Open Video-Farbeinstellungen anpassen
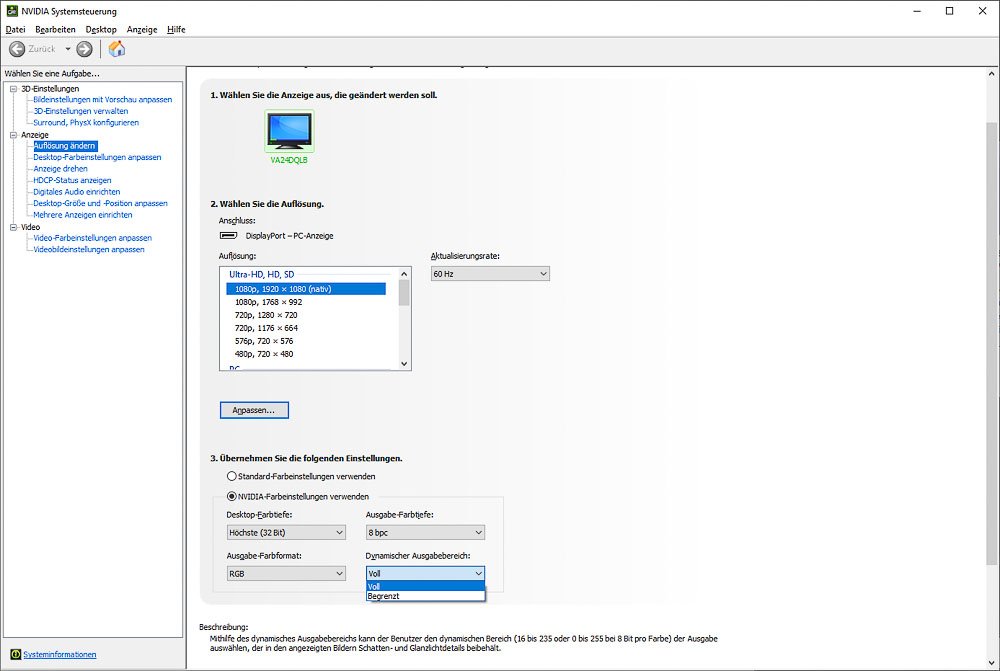 [92, 238]
